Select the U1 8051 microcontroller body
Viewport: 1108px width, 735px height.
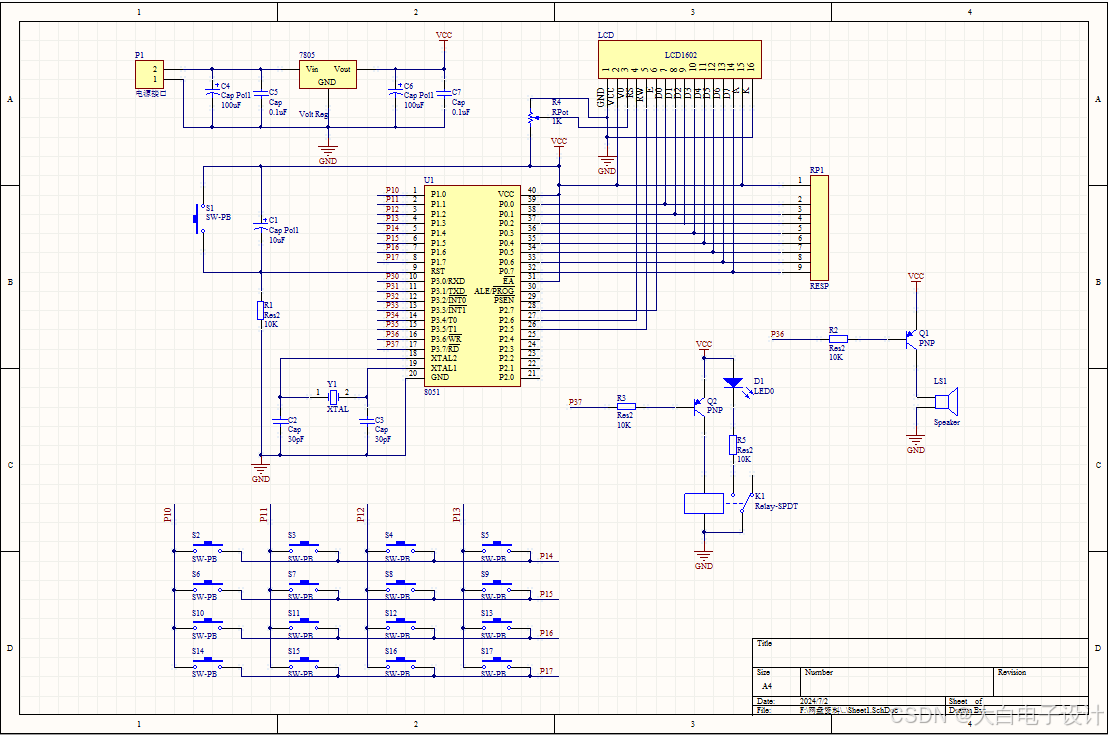(x=472, y=286)
